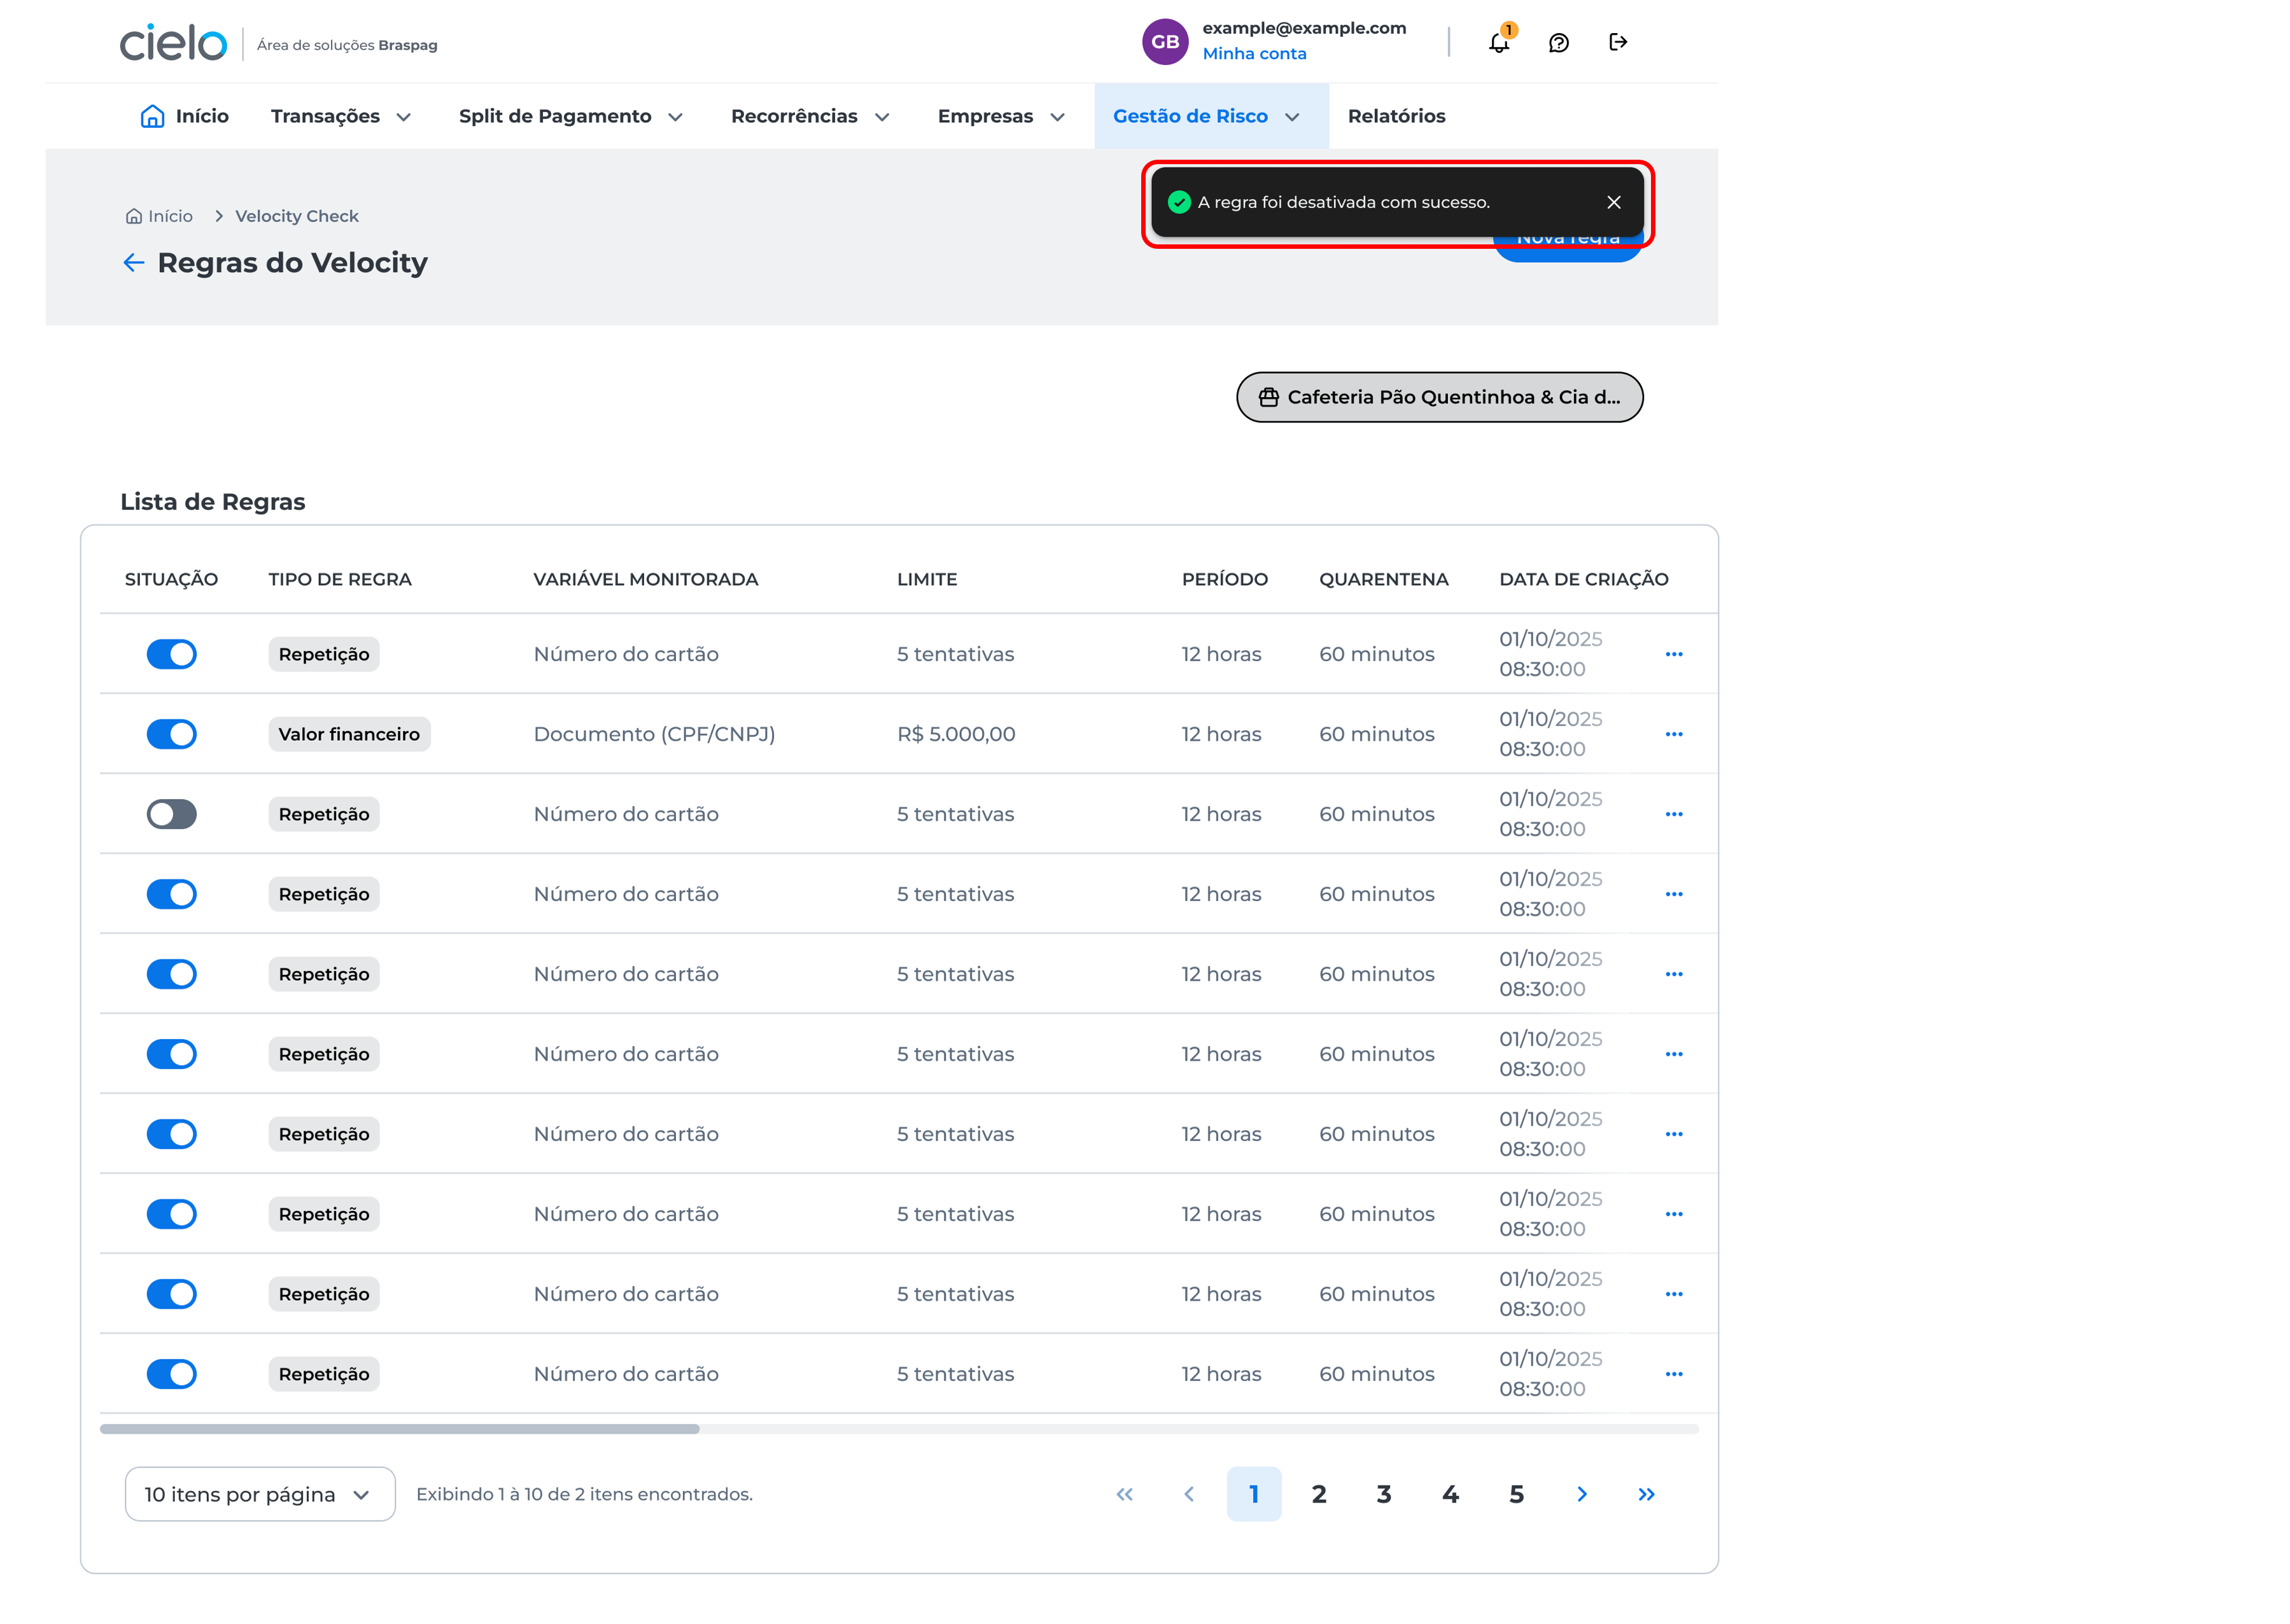The image size is (2290, 1624).
Task: Click back arrow beside Regras do Velocity
Action: [134, 263]
